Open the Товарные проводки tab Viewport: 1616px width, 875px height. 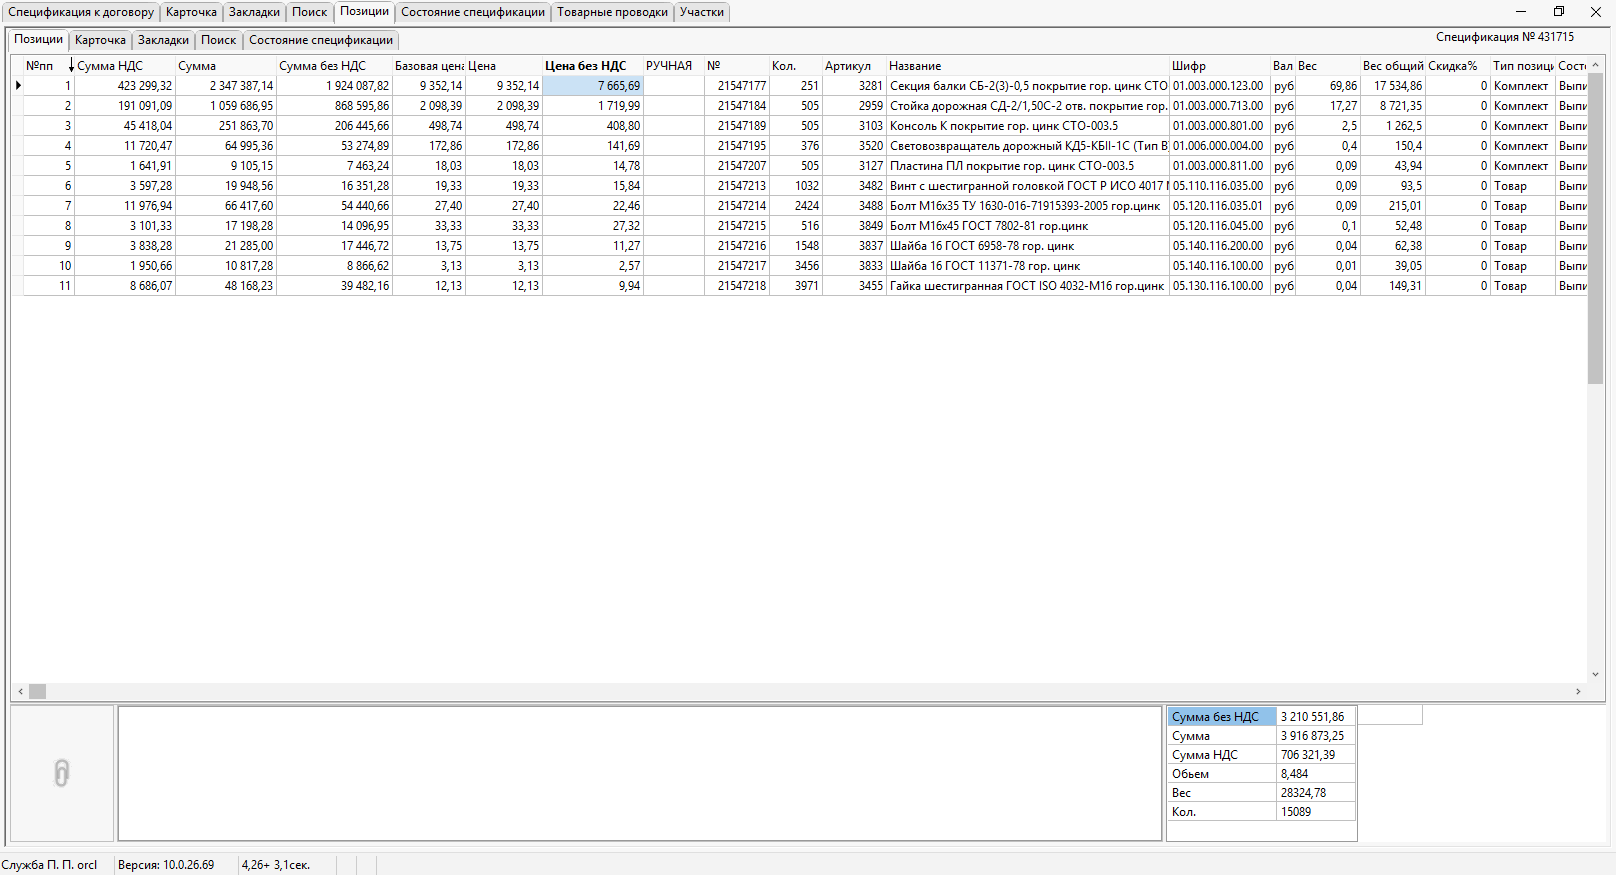[x=612, y=12]
